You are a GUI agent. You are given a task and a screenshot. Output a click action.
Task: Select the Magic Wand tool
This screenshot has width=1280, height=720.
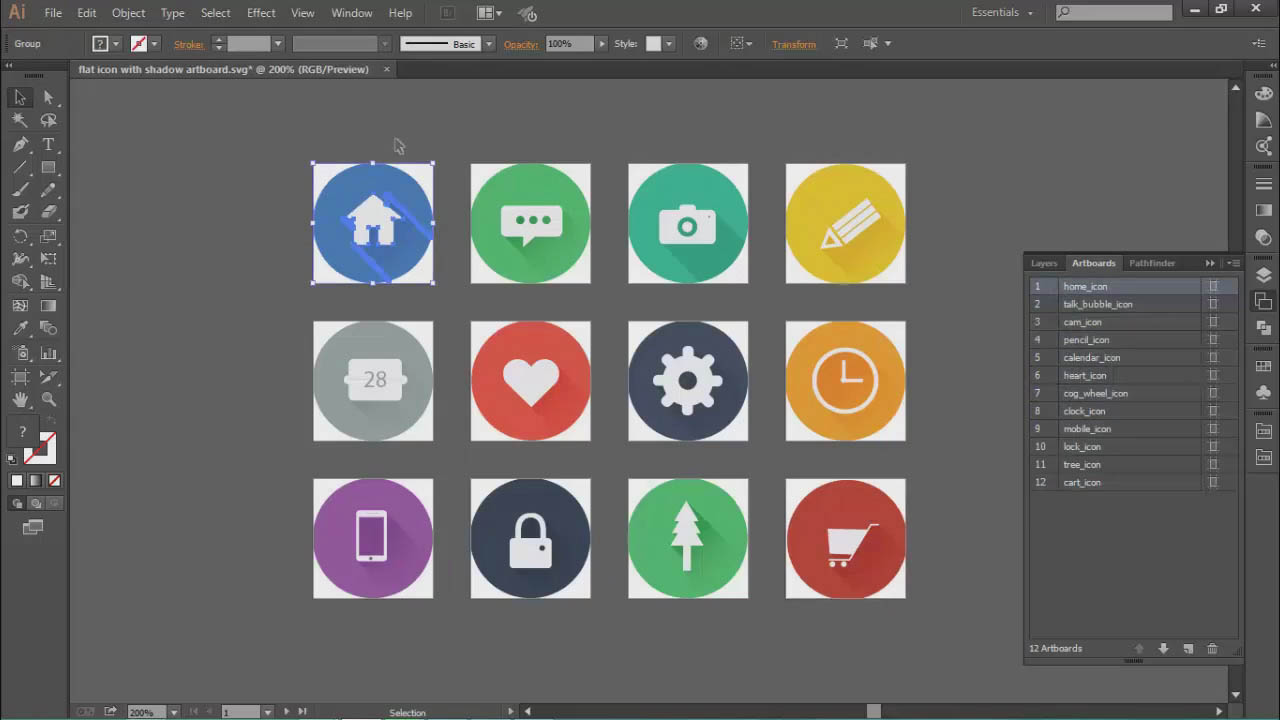[x=20, y=120]
